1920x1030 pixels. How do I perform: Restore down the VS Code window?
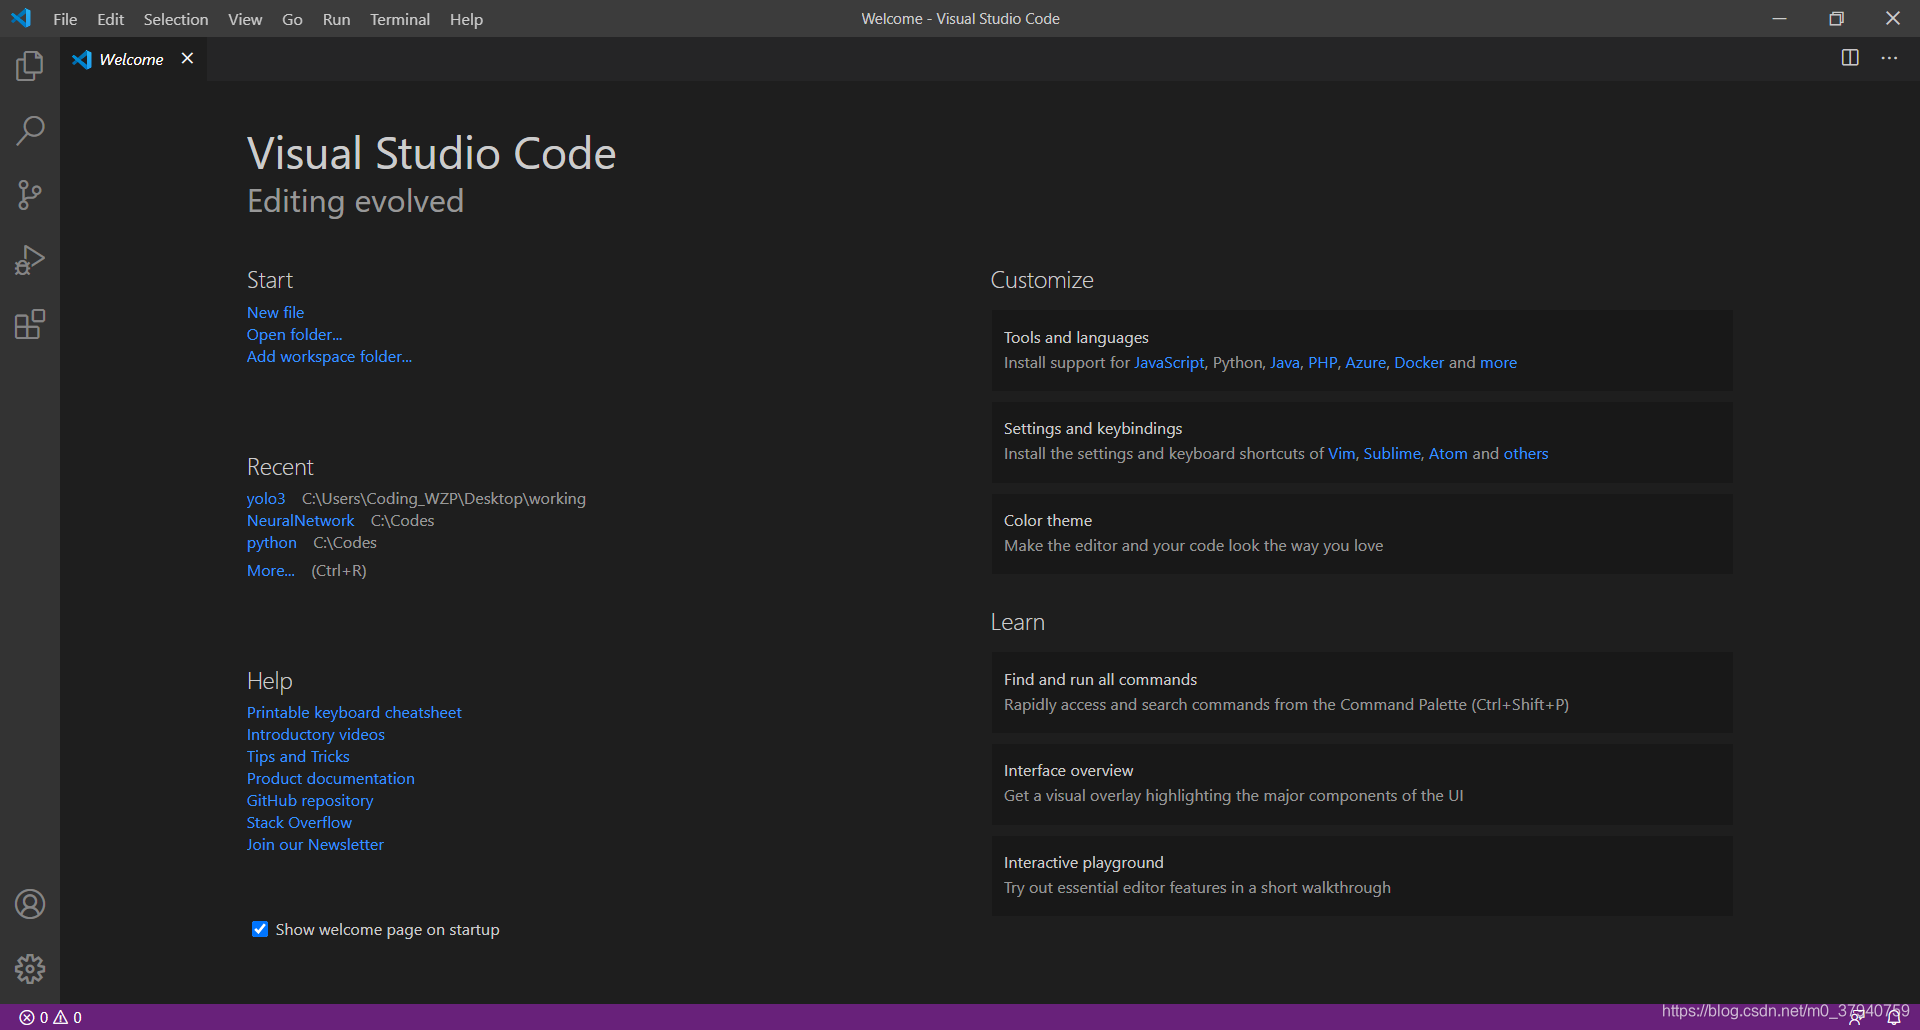click(1836, 18)
